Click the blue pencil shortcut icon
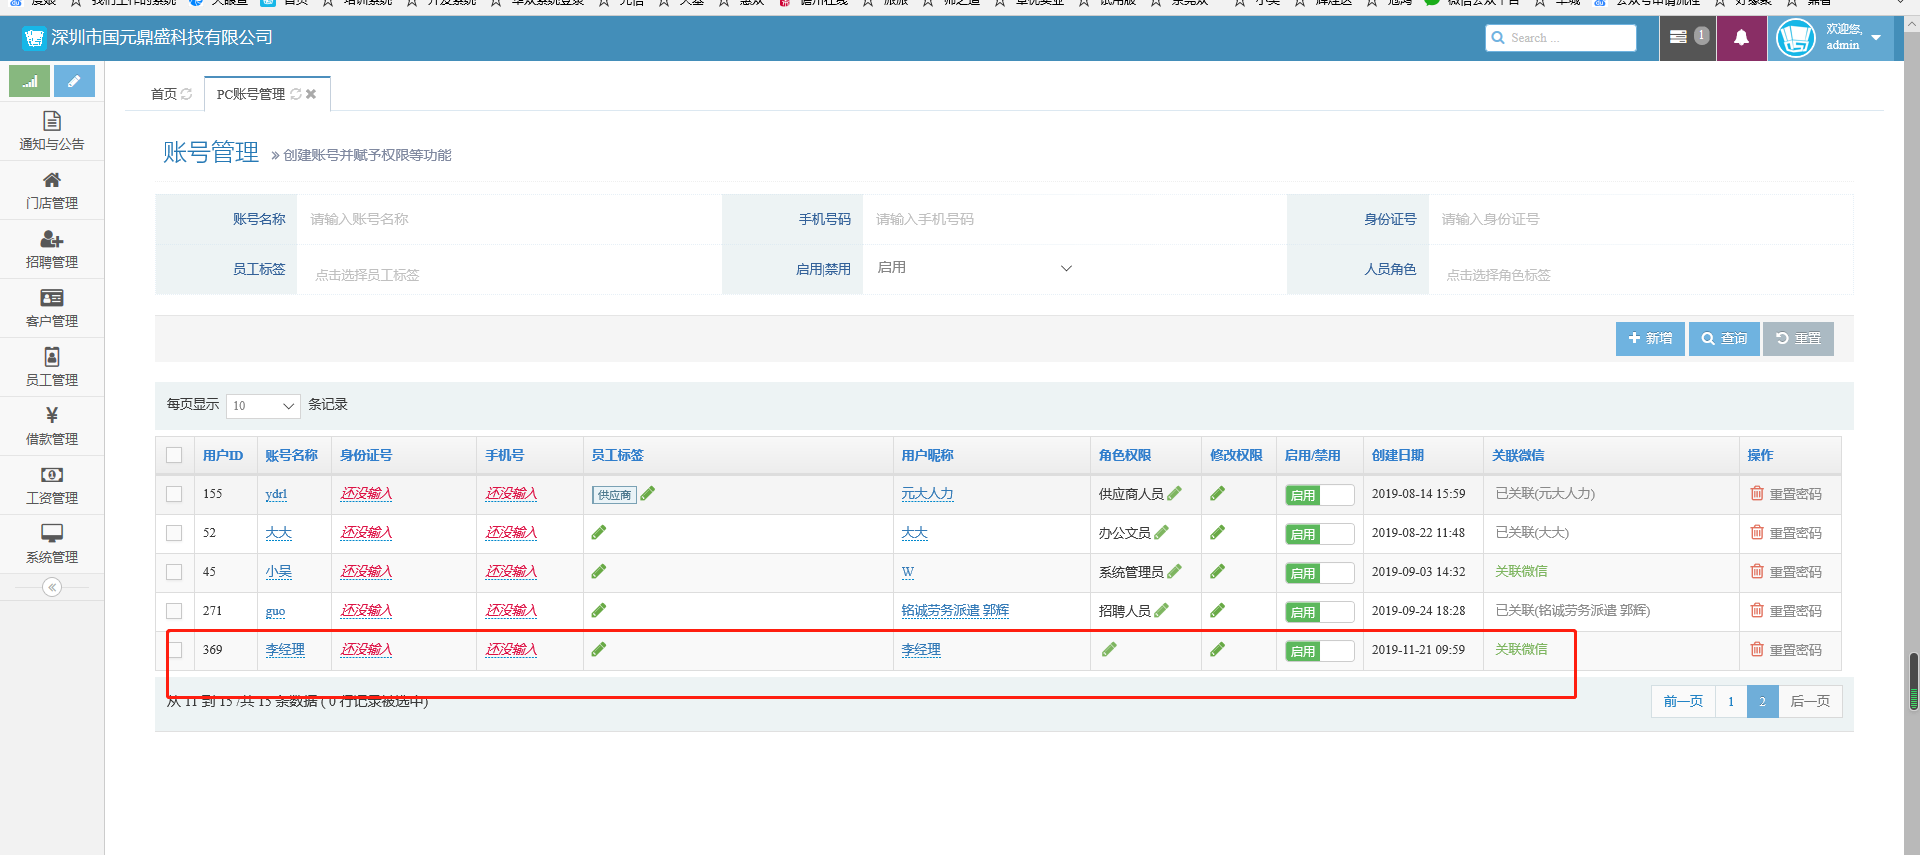 [x=74, y=81]
